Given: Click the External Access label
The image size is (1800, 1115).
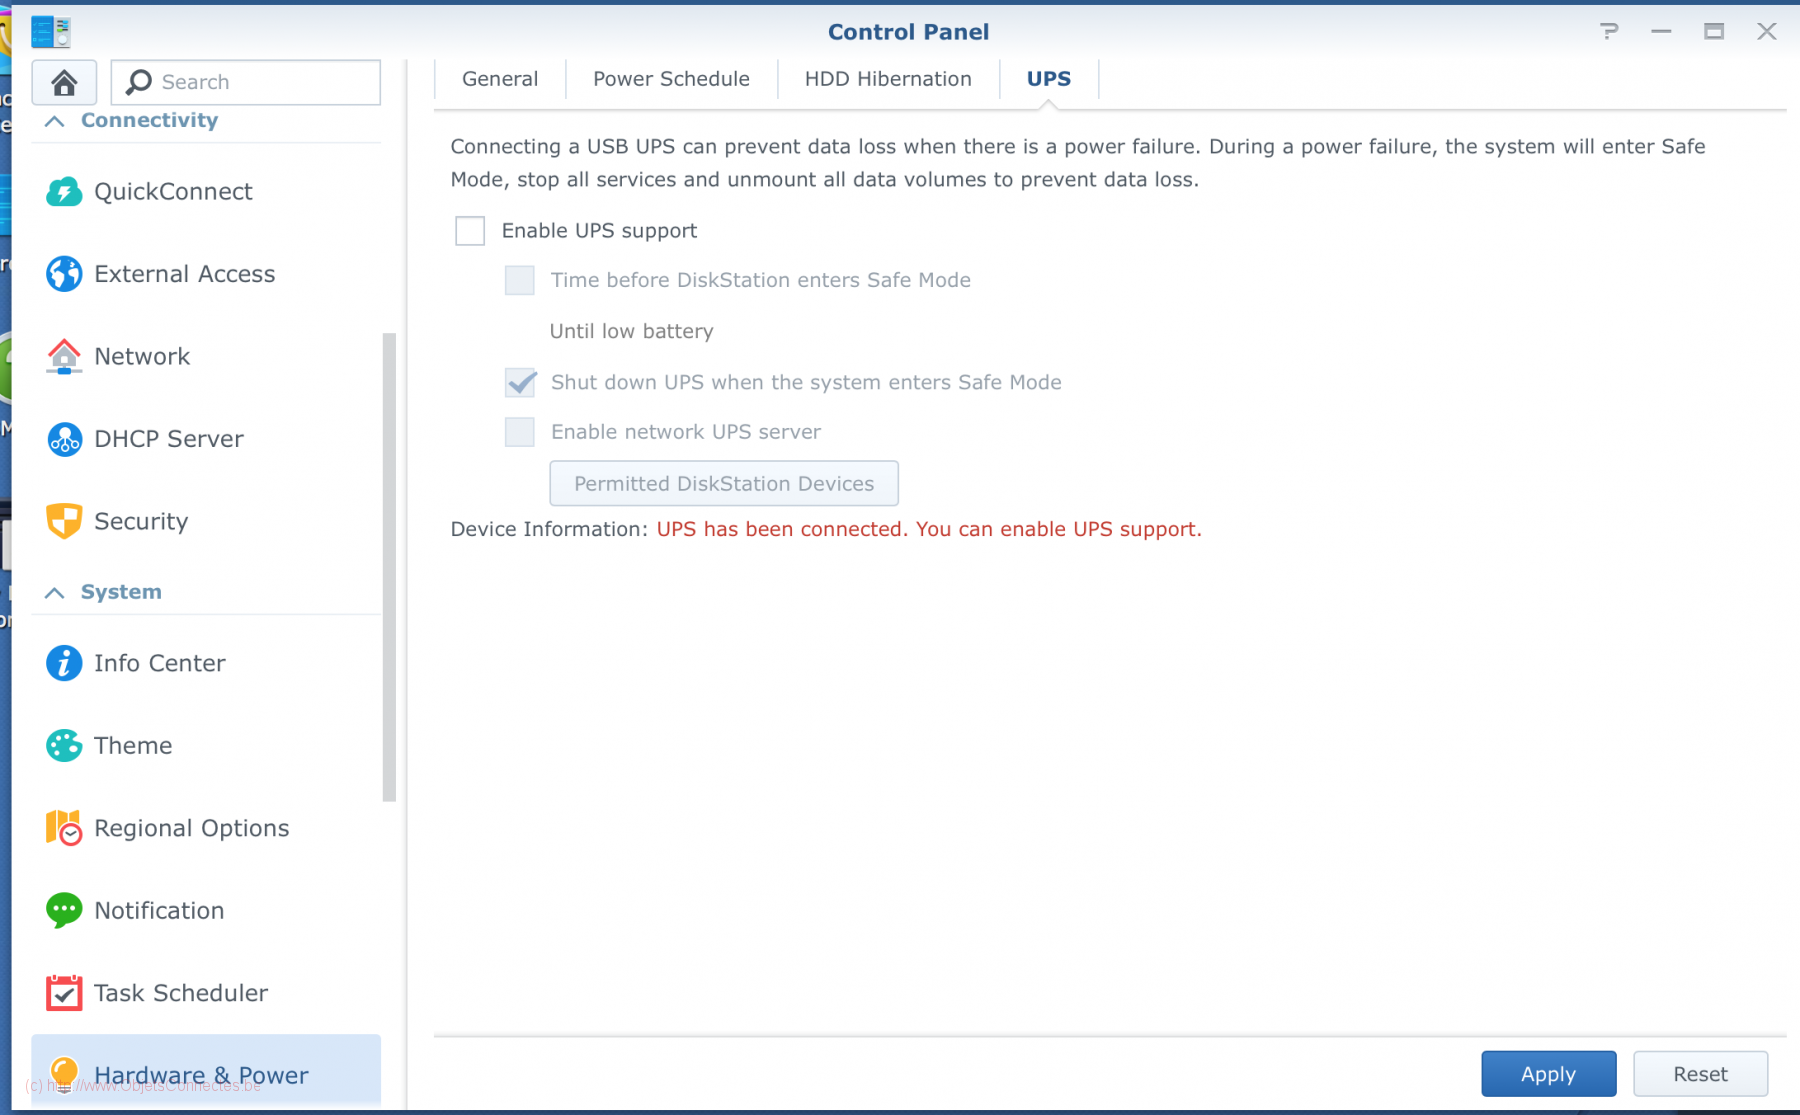Looking at the screenshot, I should click(x=185, y=274).
